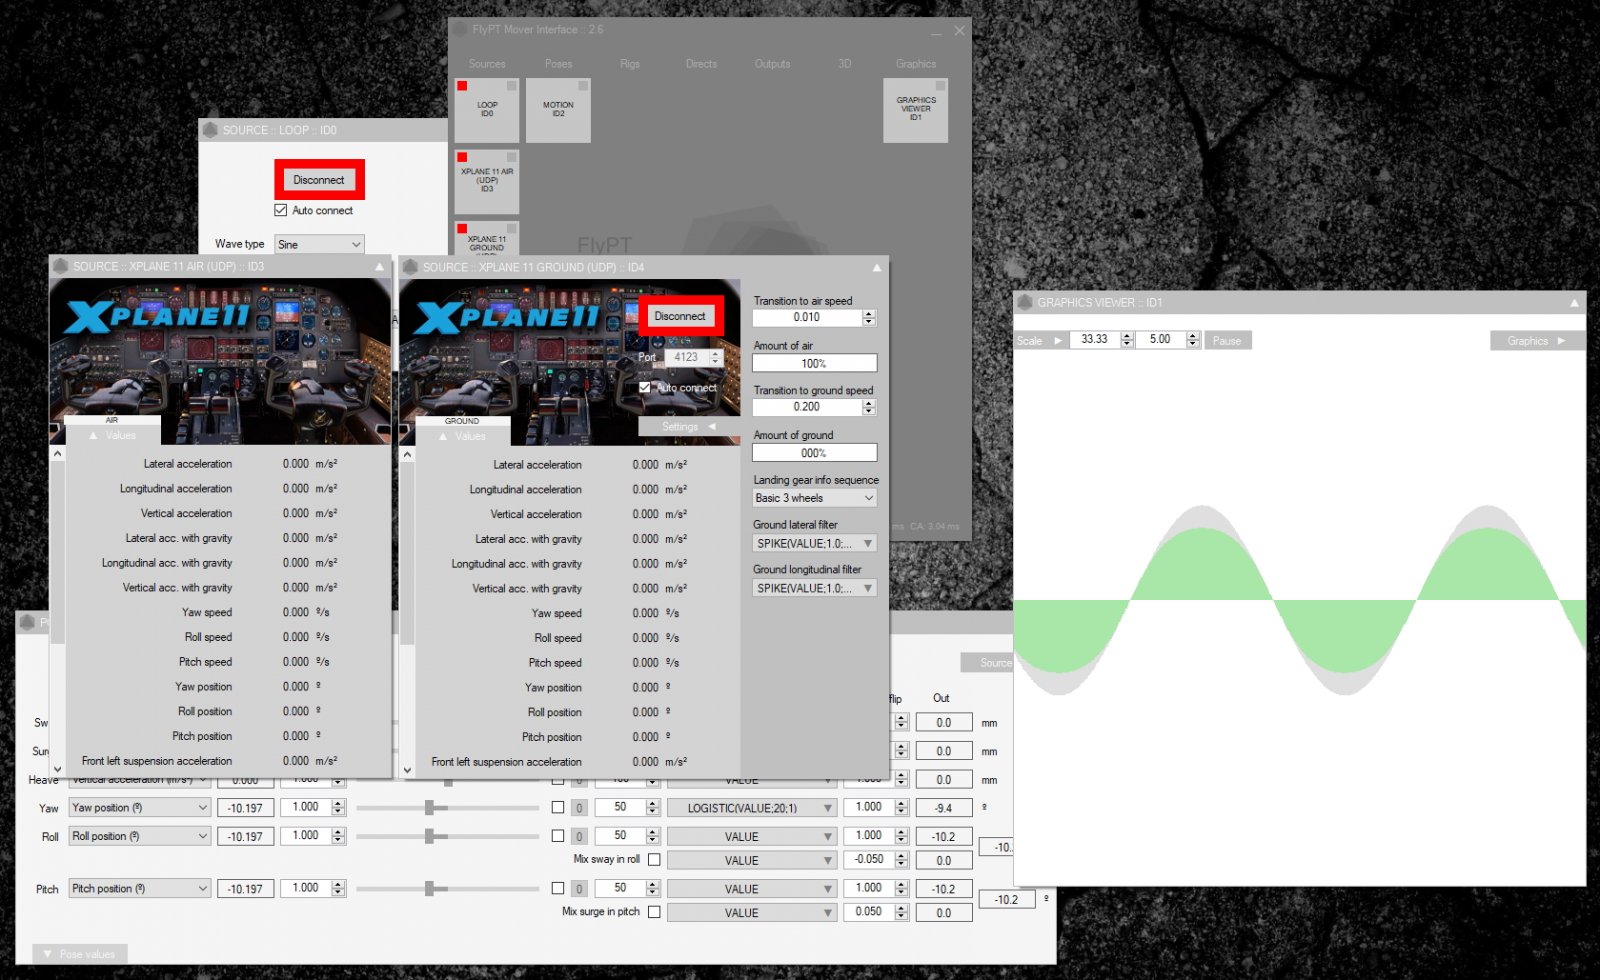This screenshot has height=980, width=1600.
Task: Open the Landing gear info sequence dropdown
Action: pyautogui.click(x=815, y=498)
